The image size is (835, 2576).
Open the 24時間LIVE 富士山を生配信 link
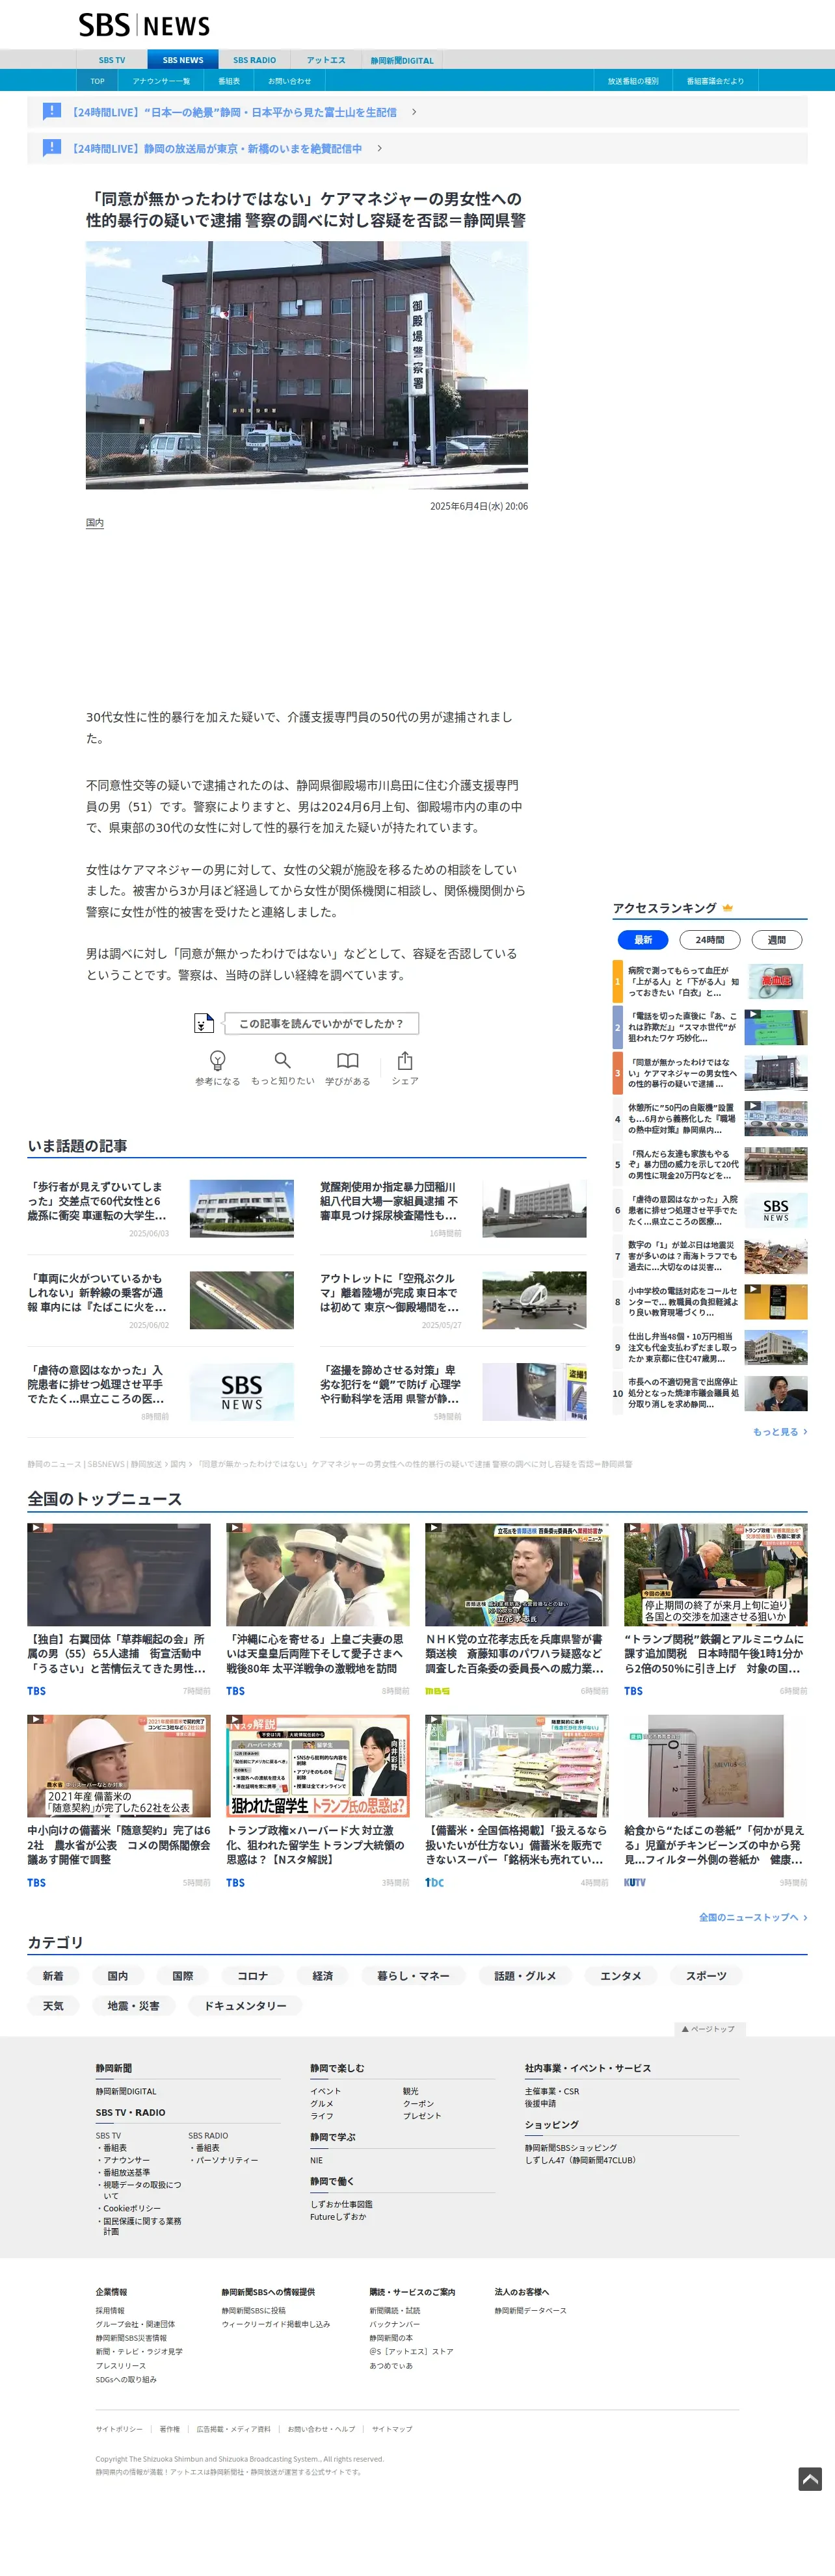232,112
